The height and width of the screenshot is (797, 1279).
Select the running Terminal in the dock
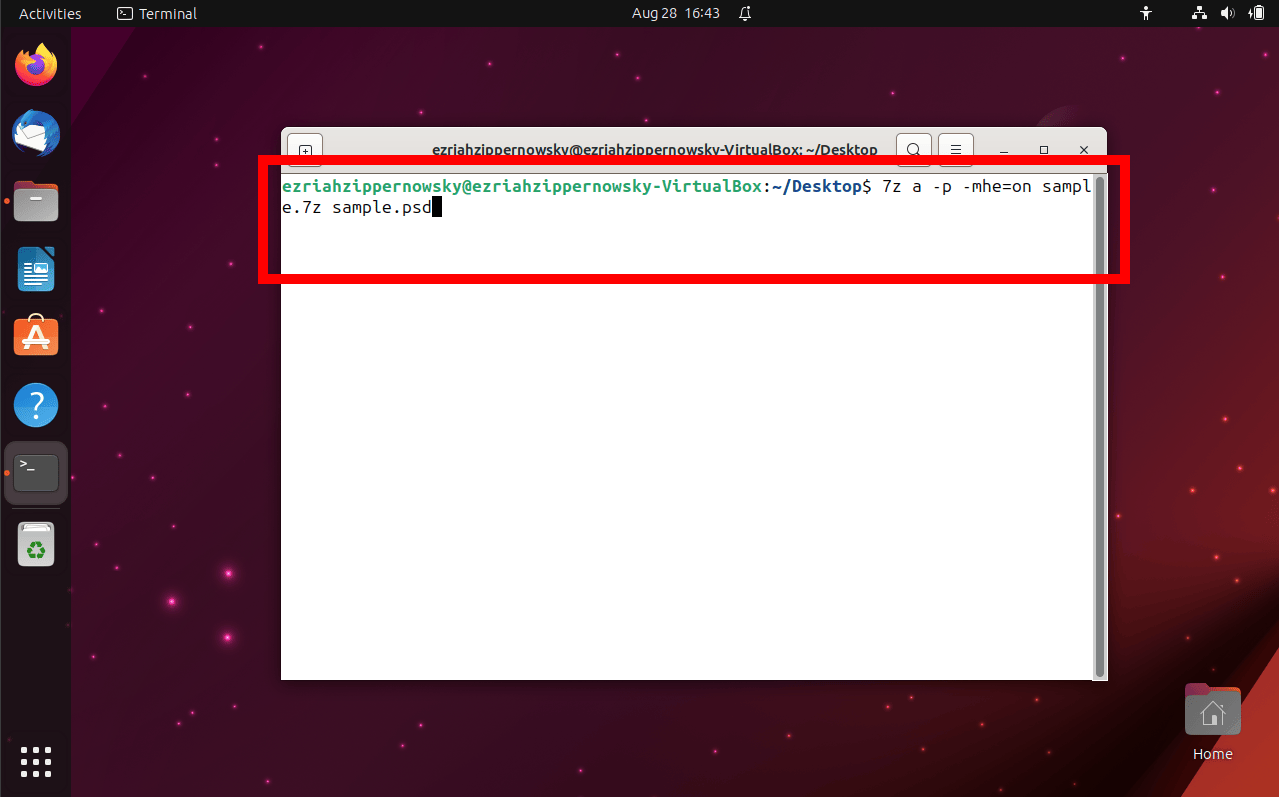36,472
